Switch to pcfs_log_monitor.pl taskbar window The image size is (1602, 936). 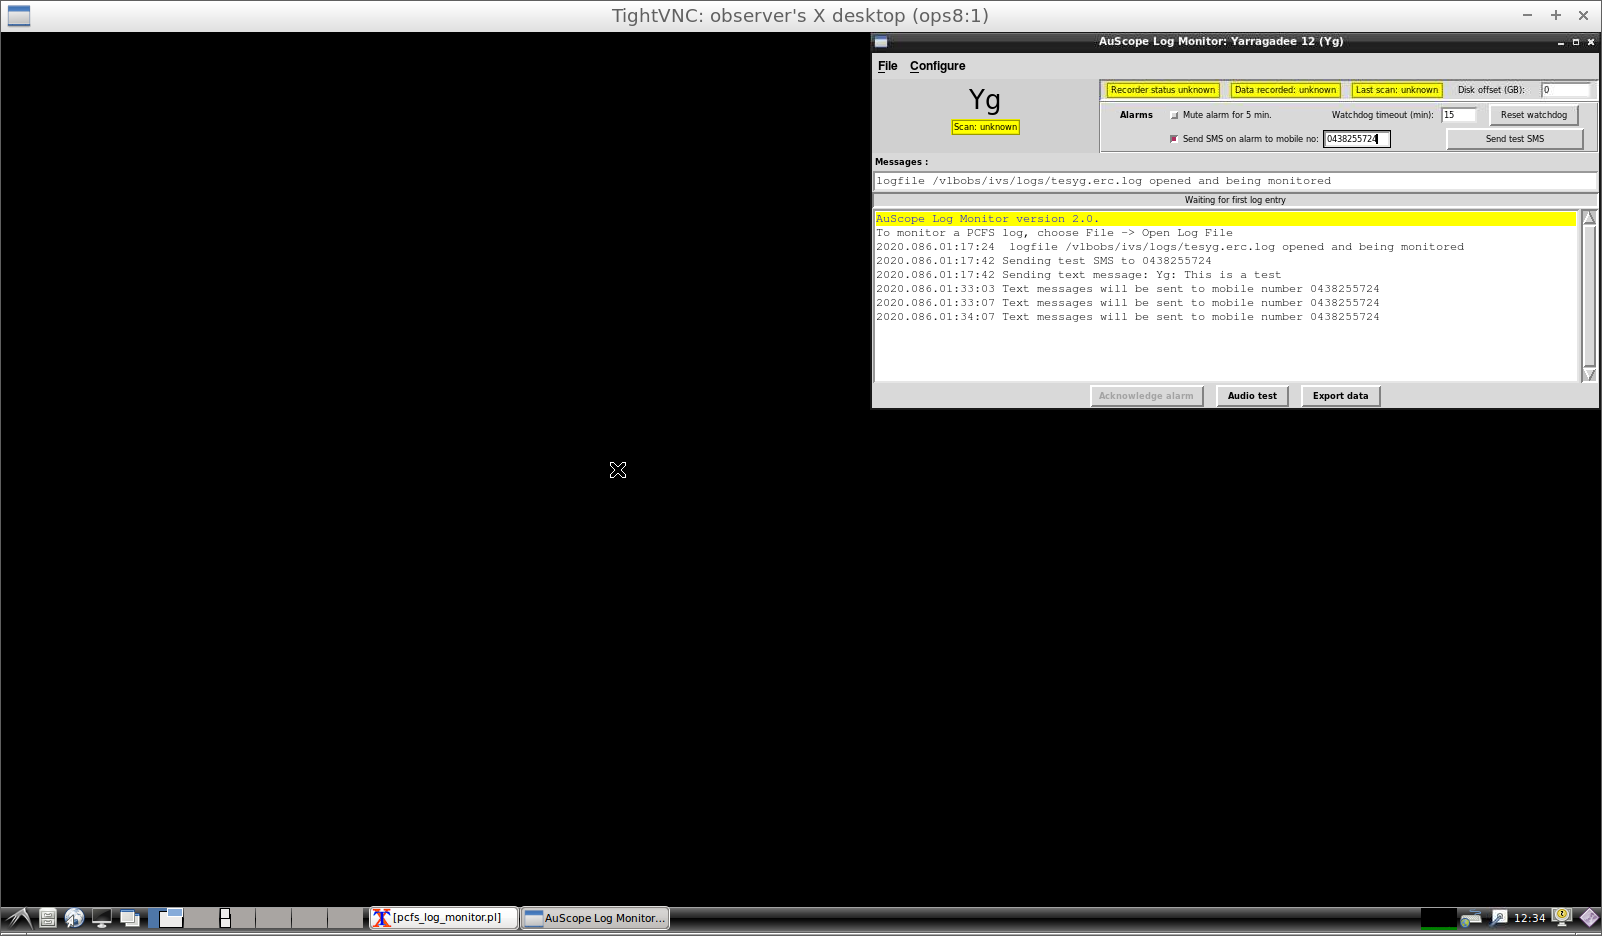(444, 918)
